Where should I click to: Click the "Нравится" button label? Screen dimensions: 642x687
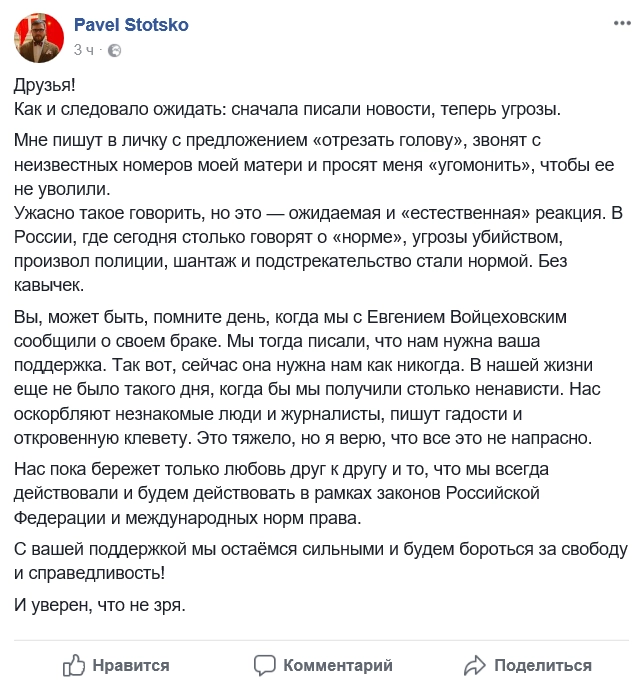pyautogui.click(x=131, y=666)
